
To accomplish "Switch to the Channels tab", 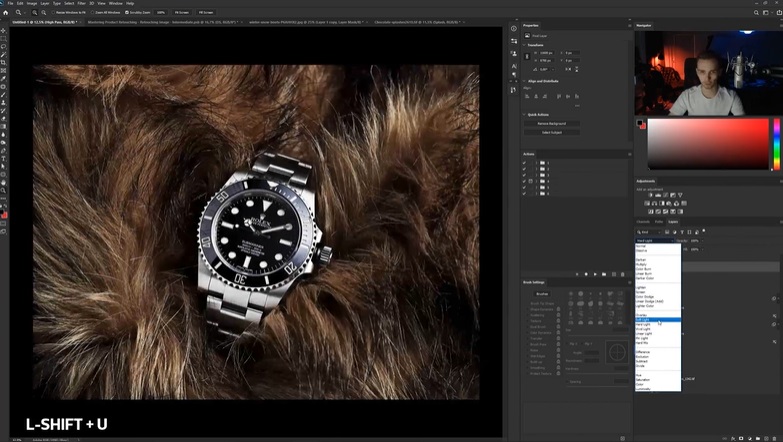I will click(643, 222).
